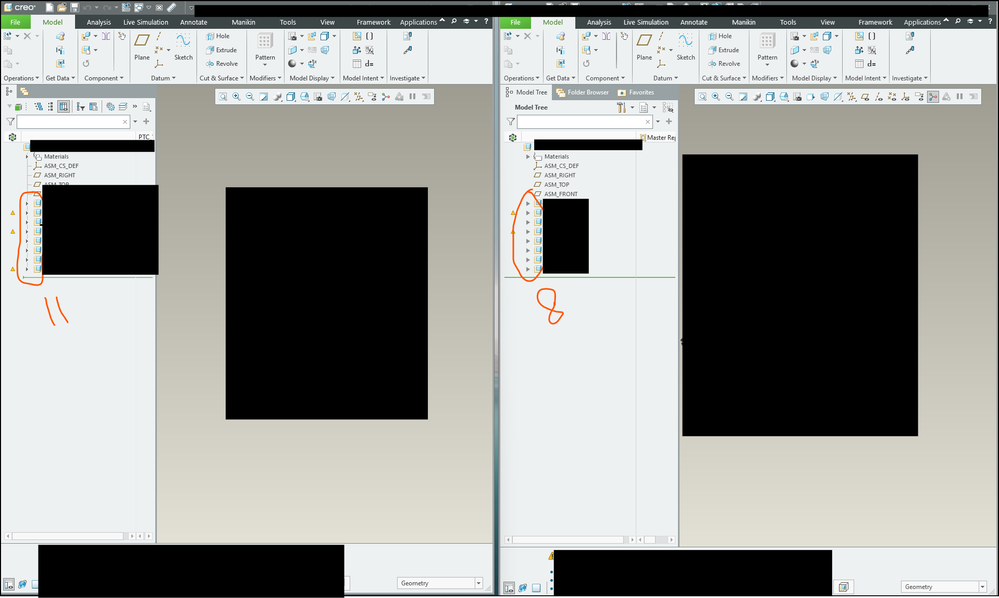
Task: Open Cut & Surface dropdown in left window
Action: [x=221, y=78]
